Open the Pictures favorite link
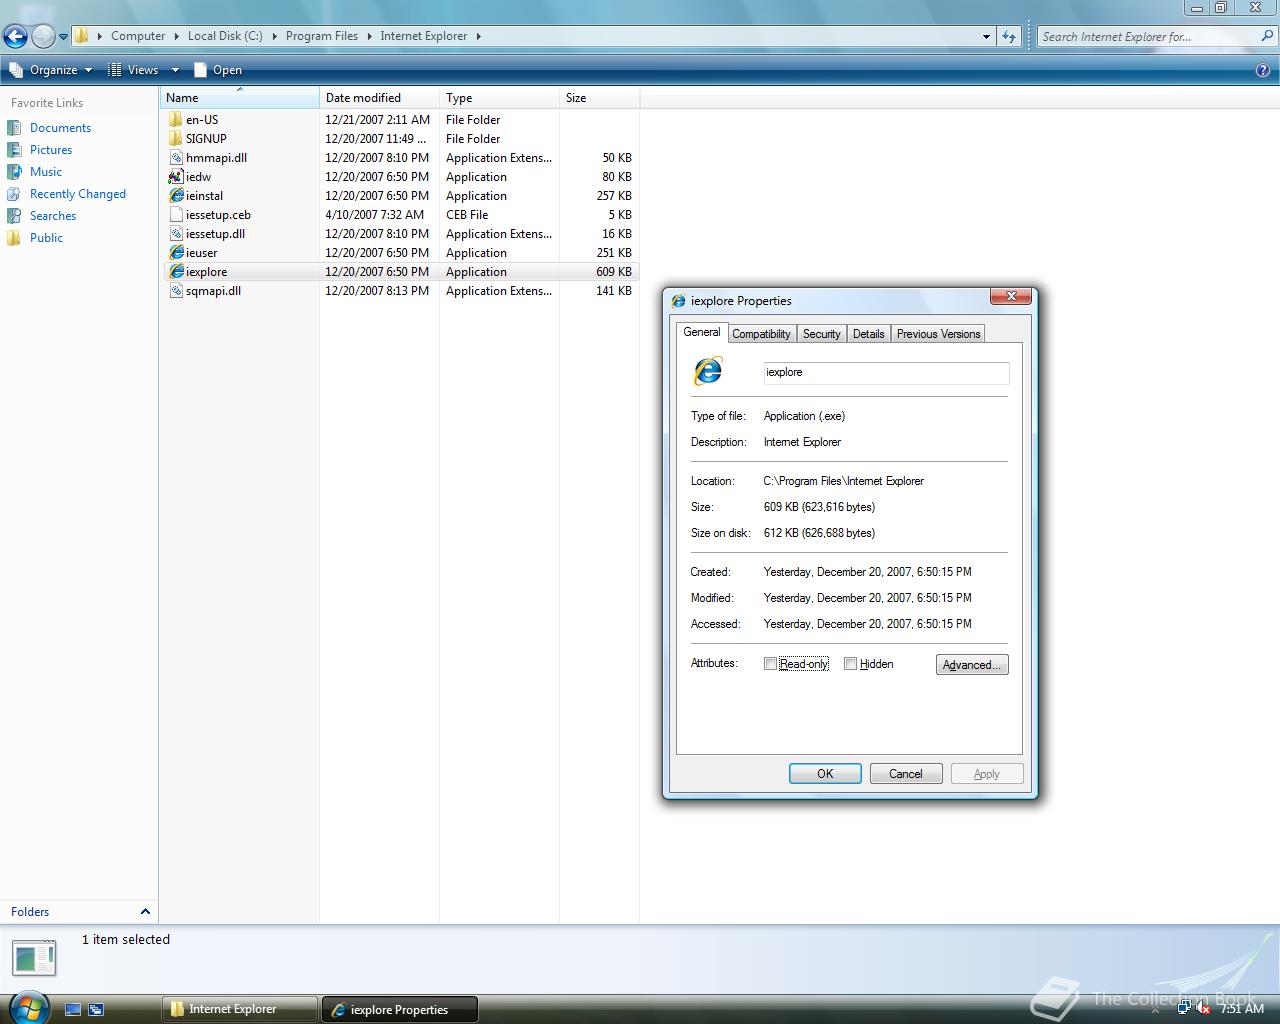Image resolution: width=1280 pixels, height=1024 pixels. (51, 150)
